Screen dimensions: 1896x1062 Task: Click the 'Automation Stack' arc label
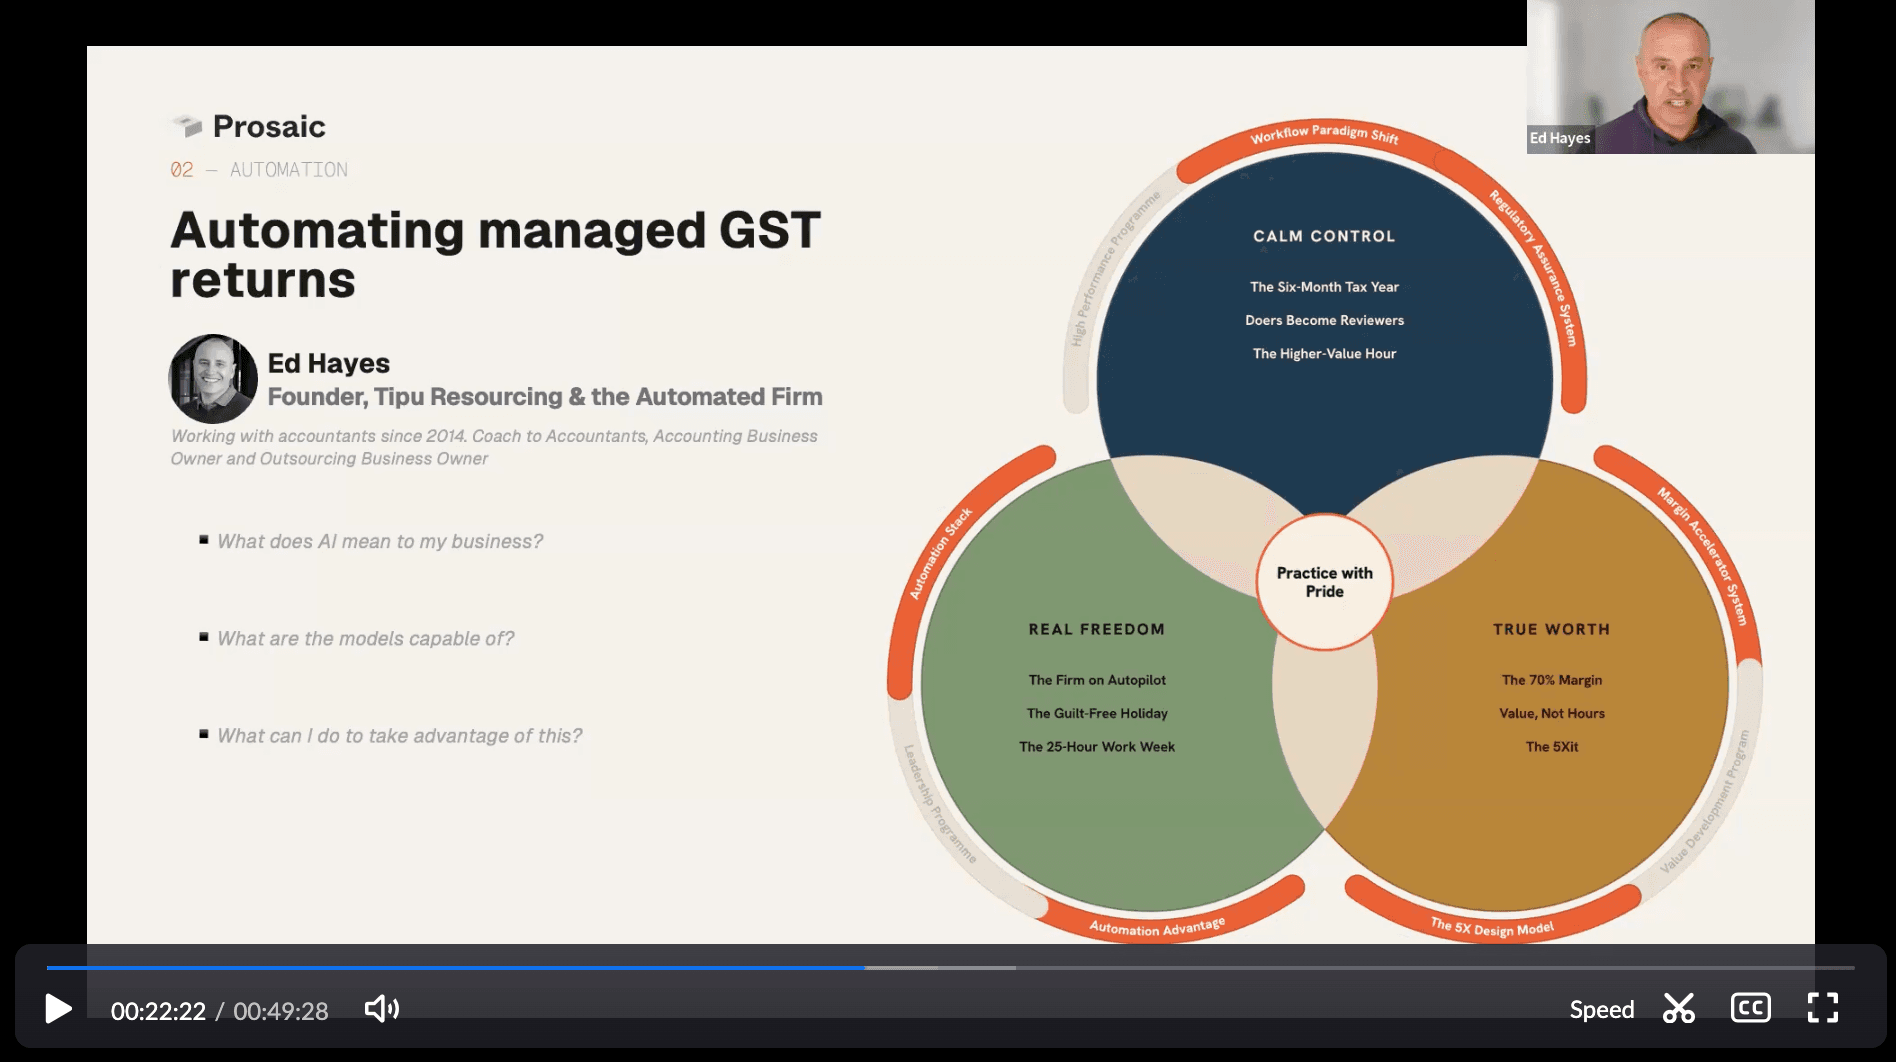(x=940, y=554)
